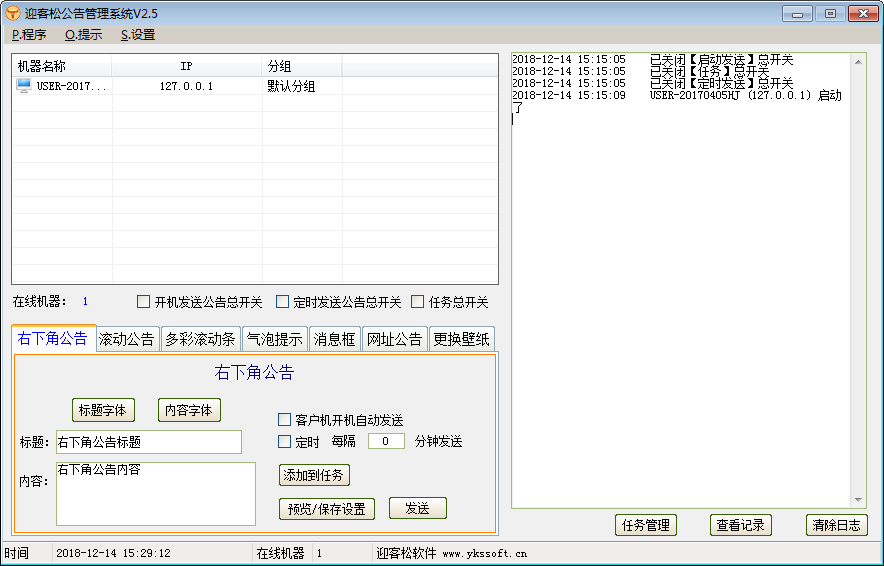This screenshot has width=884, height=566.
Task: Switch to the 多彩滚动条 tab
Action: pos(201,339)
